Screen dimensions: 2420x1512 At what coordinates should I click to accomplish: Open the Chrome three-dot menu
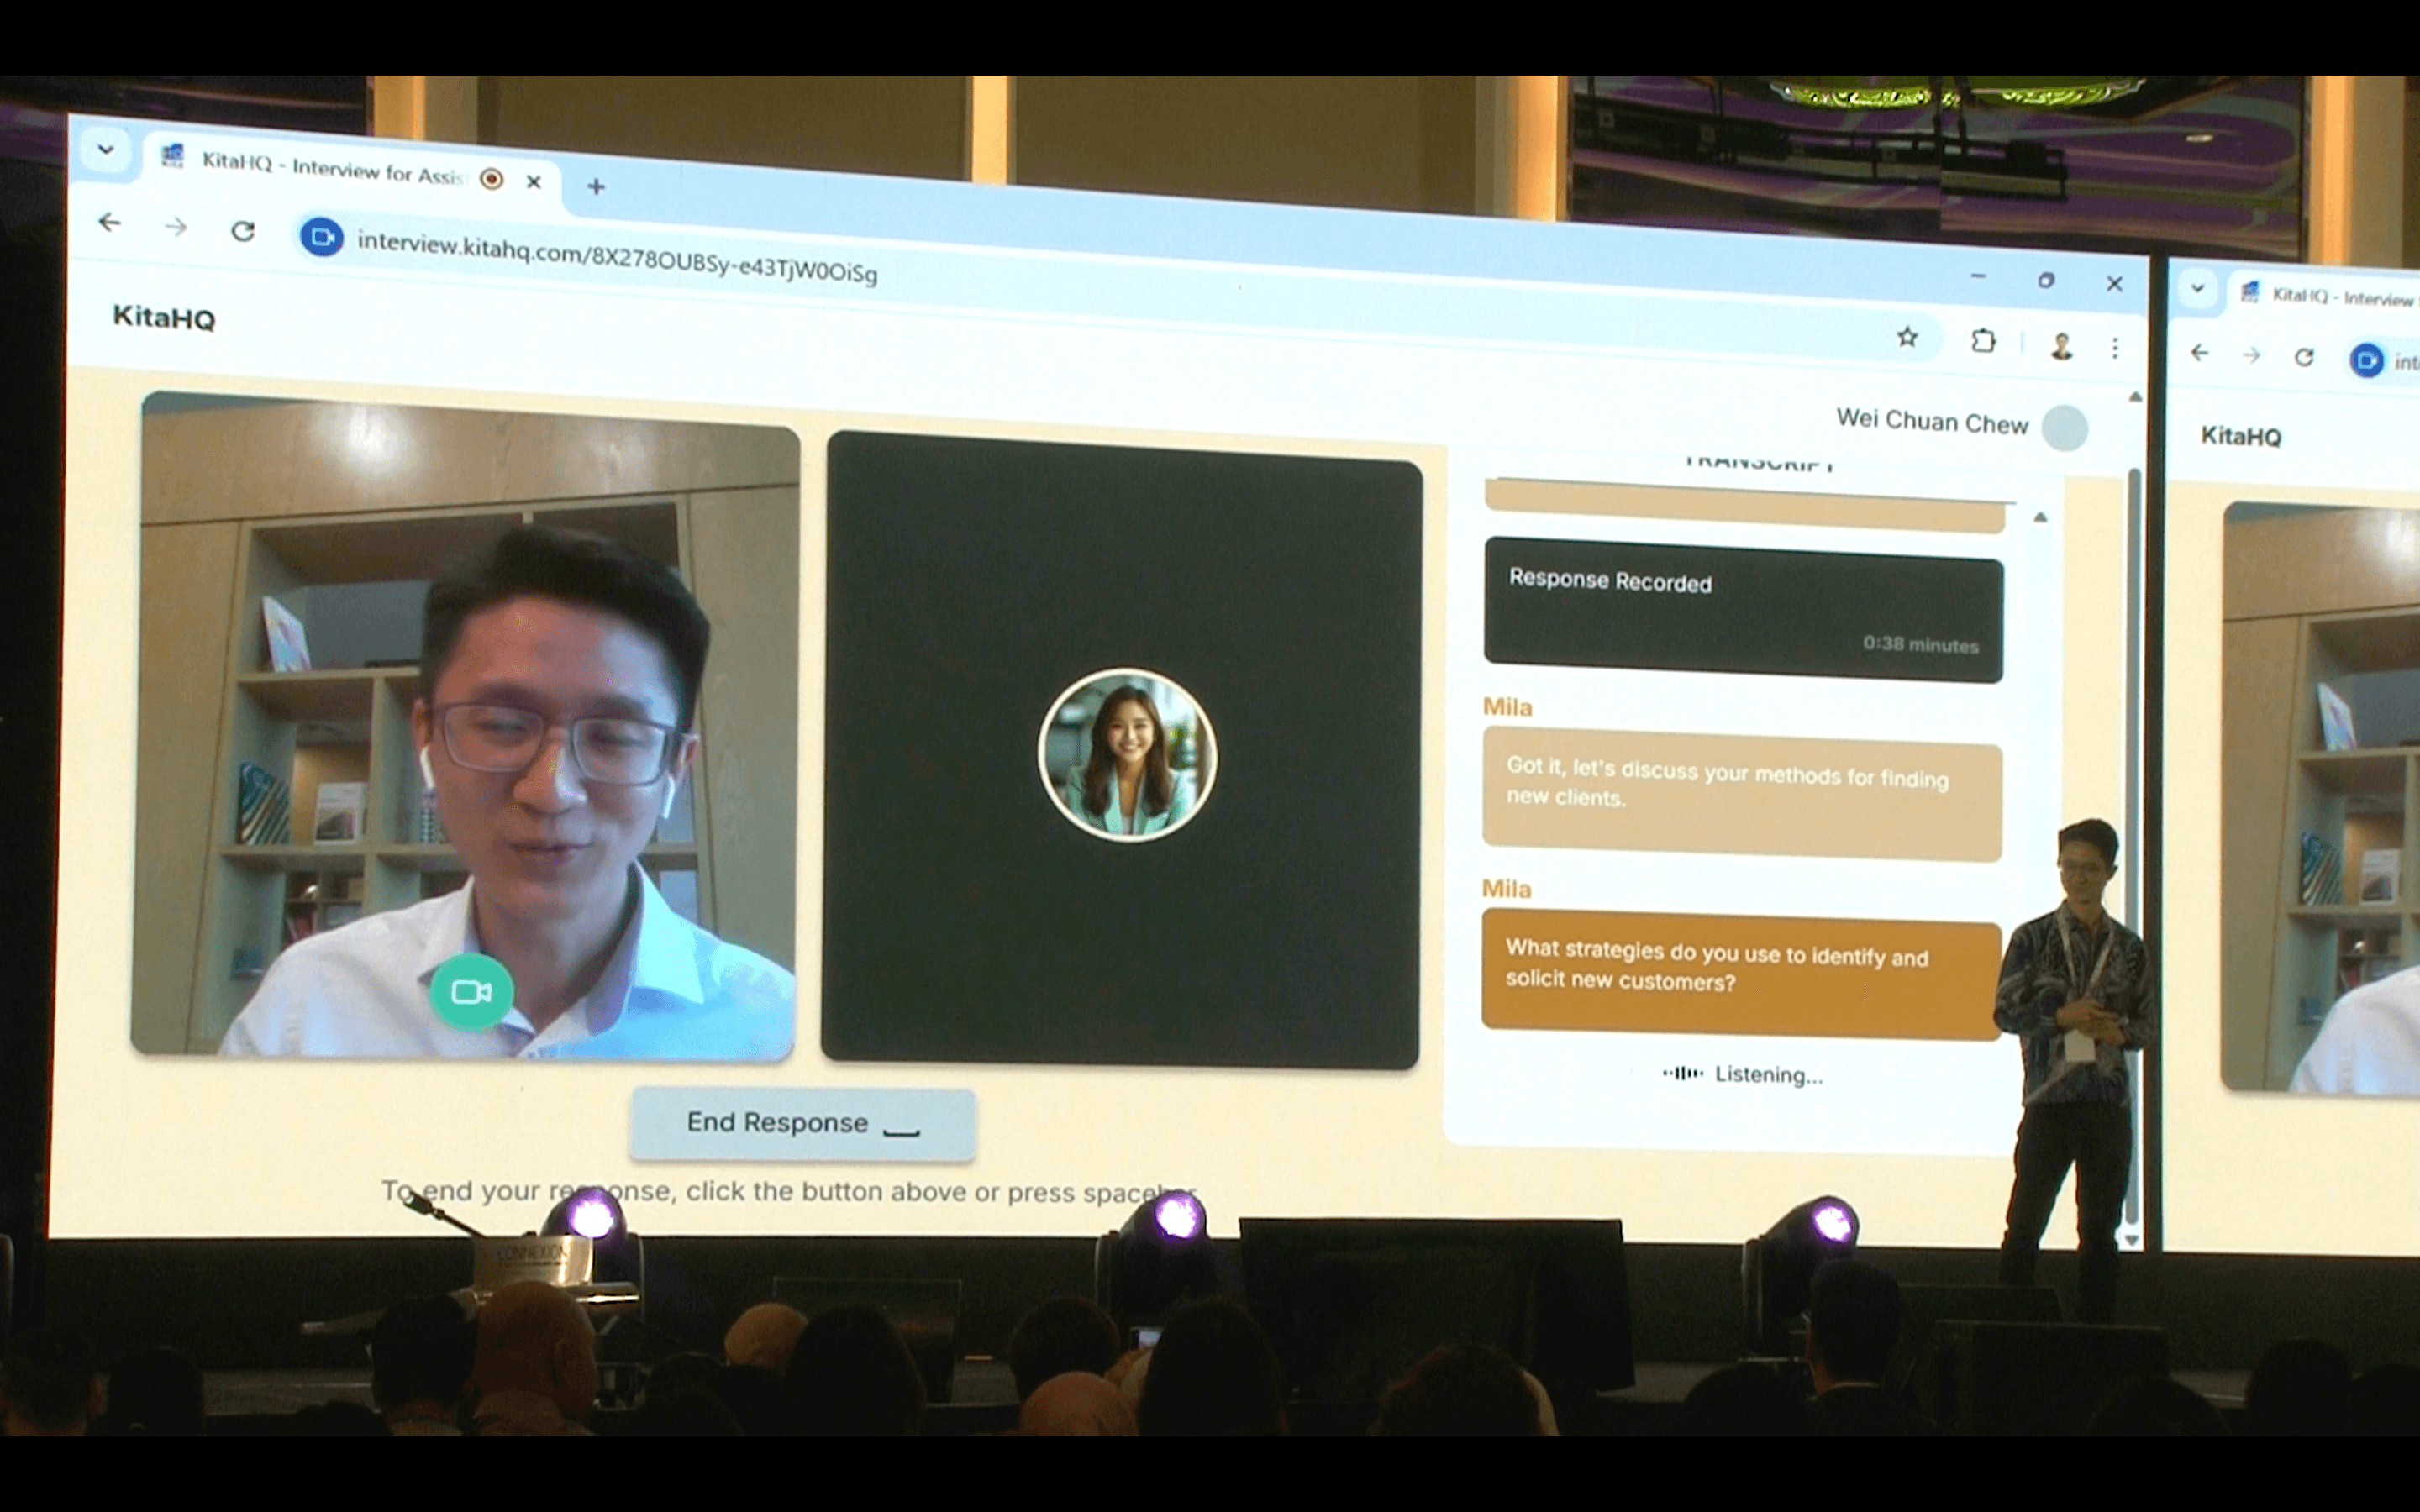coord(2115,347)
